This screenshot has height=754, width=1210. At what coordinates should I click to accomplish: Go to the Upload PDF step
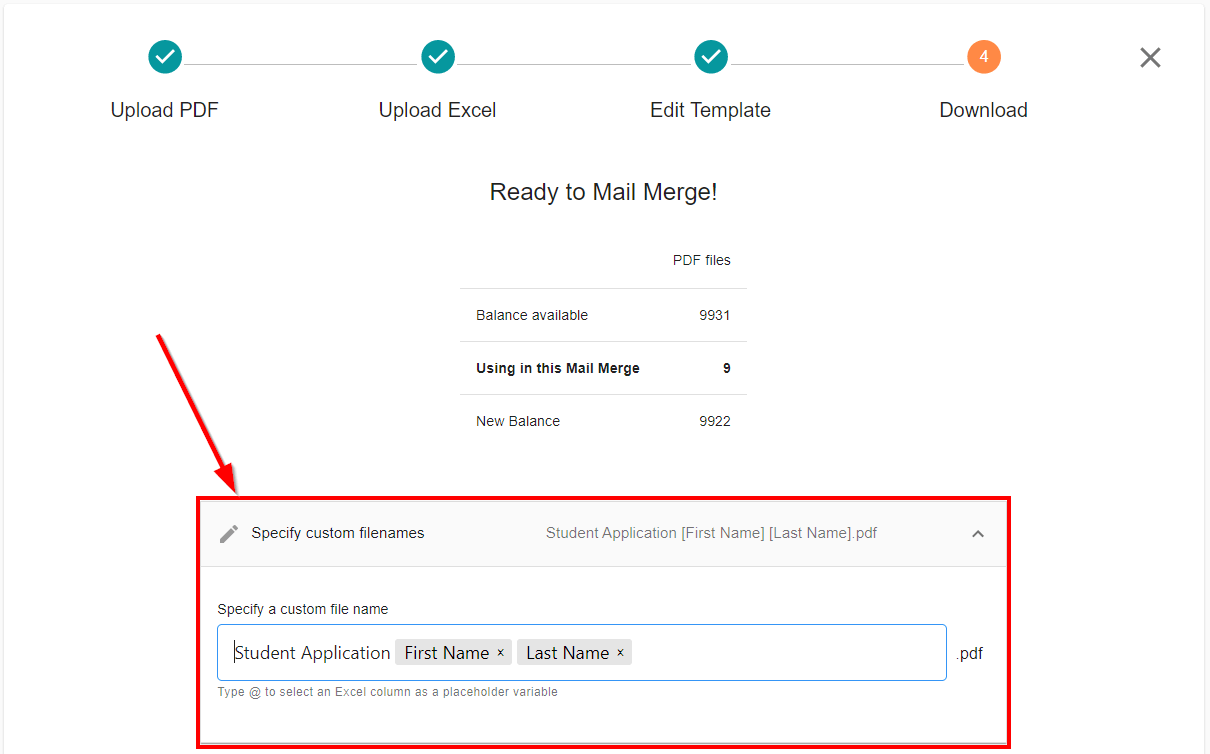pos(165,110)
